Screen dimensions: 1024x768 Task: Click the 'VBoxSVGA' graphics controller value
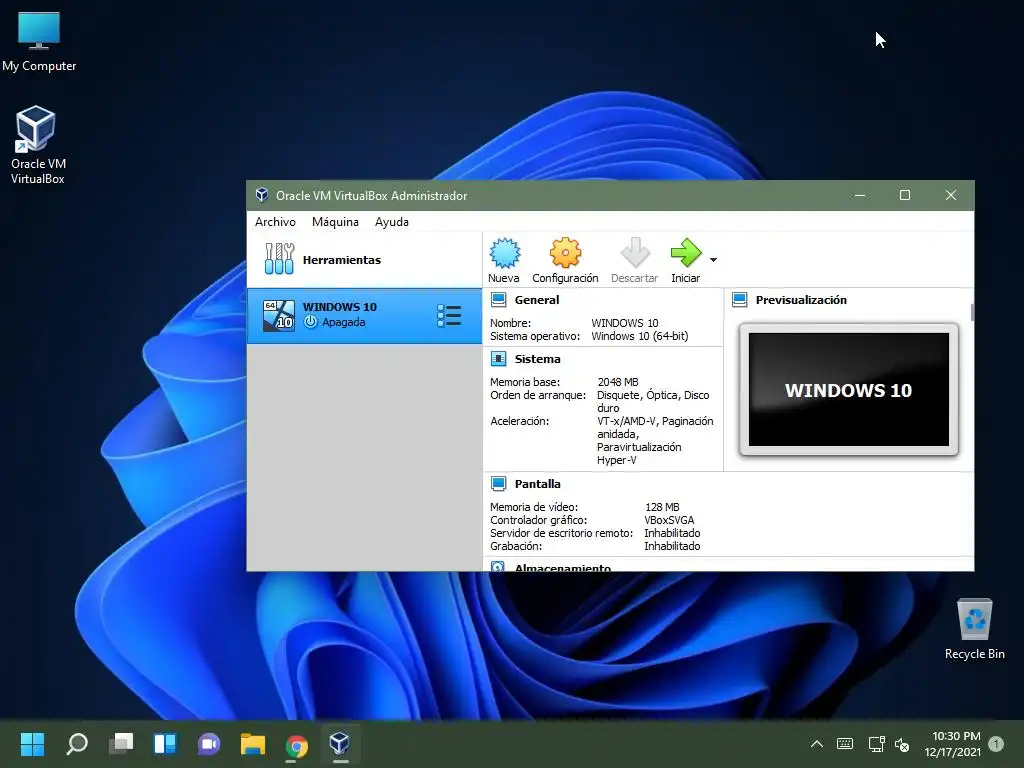(x=669, y=520)
